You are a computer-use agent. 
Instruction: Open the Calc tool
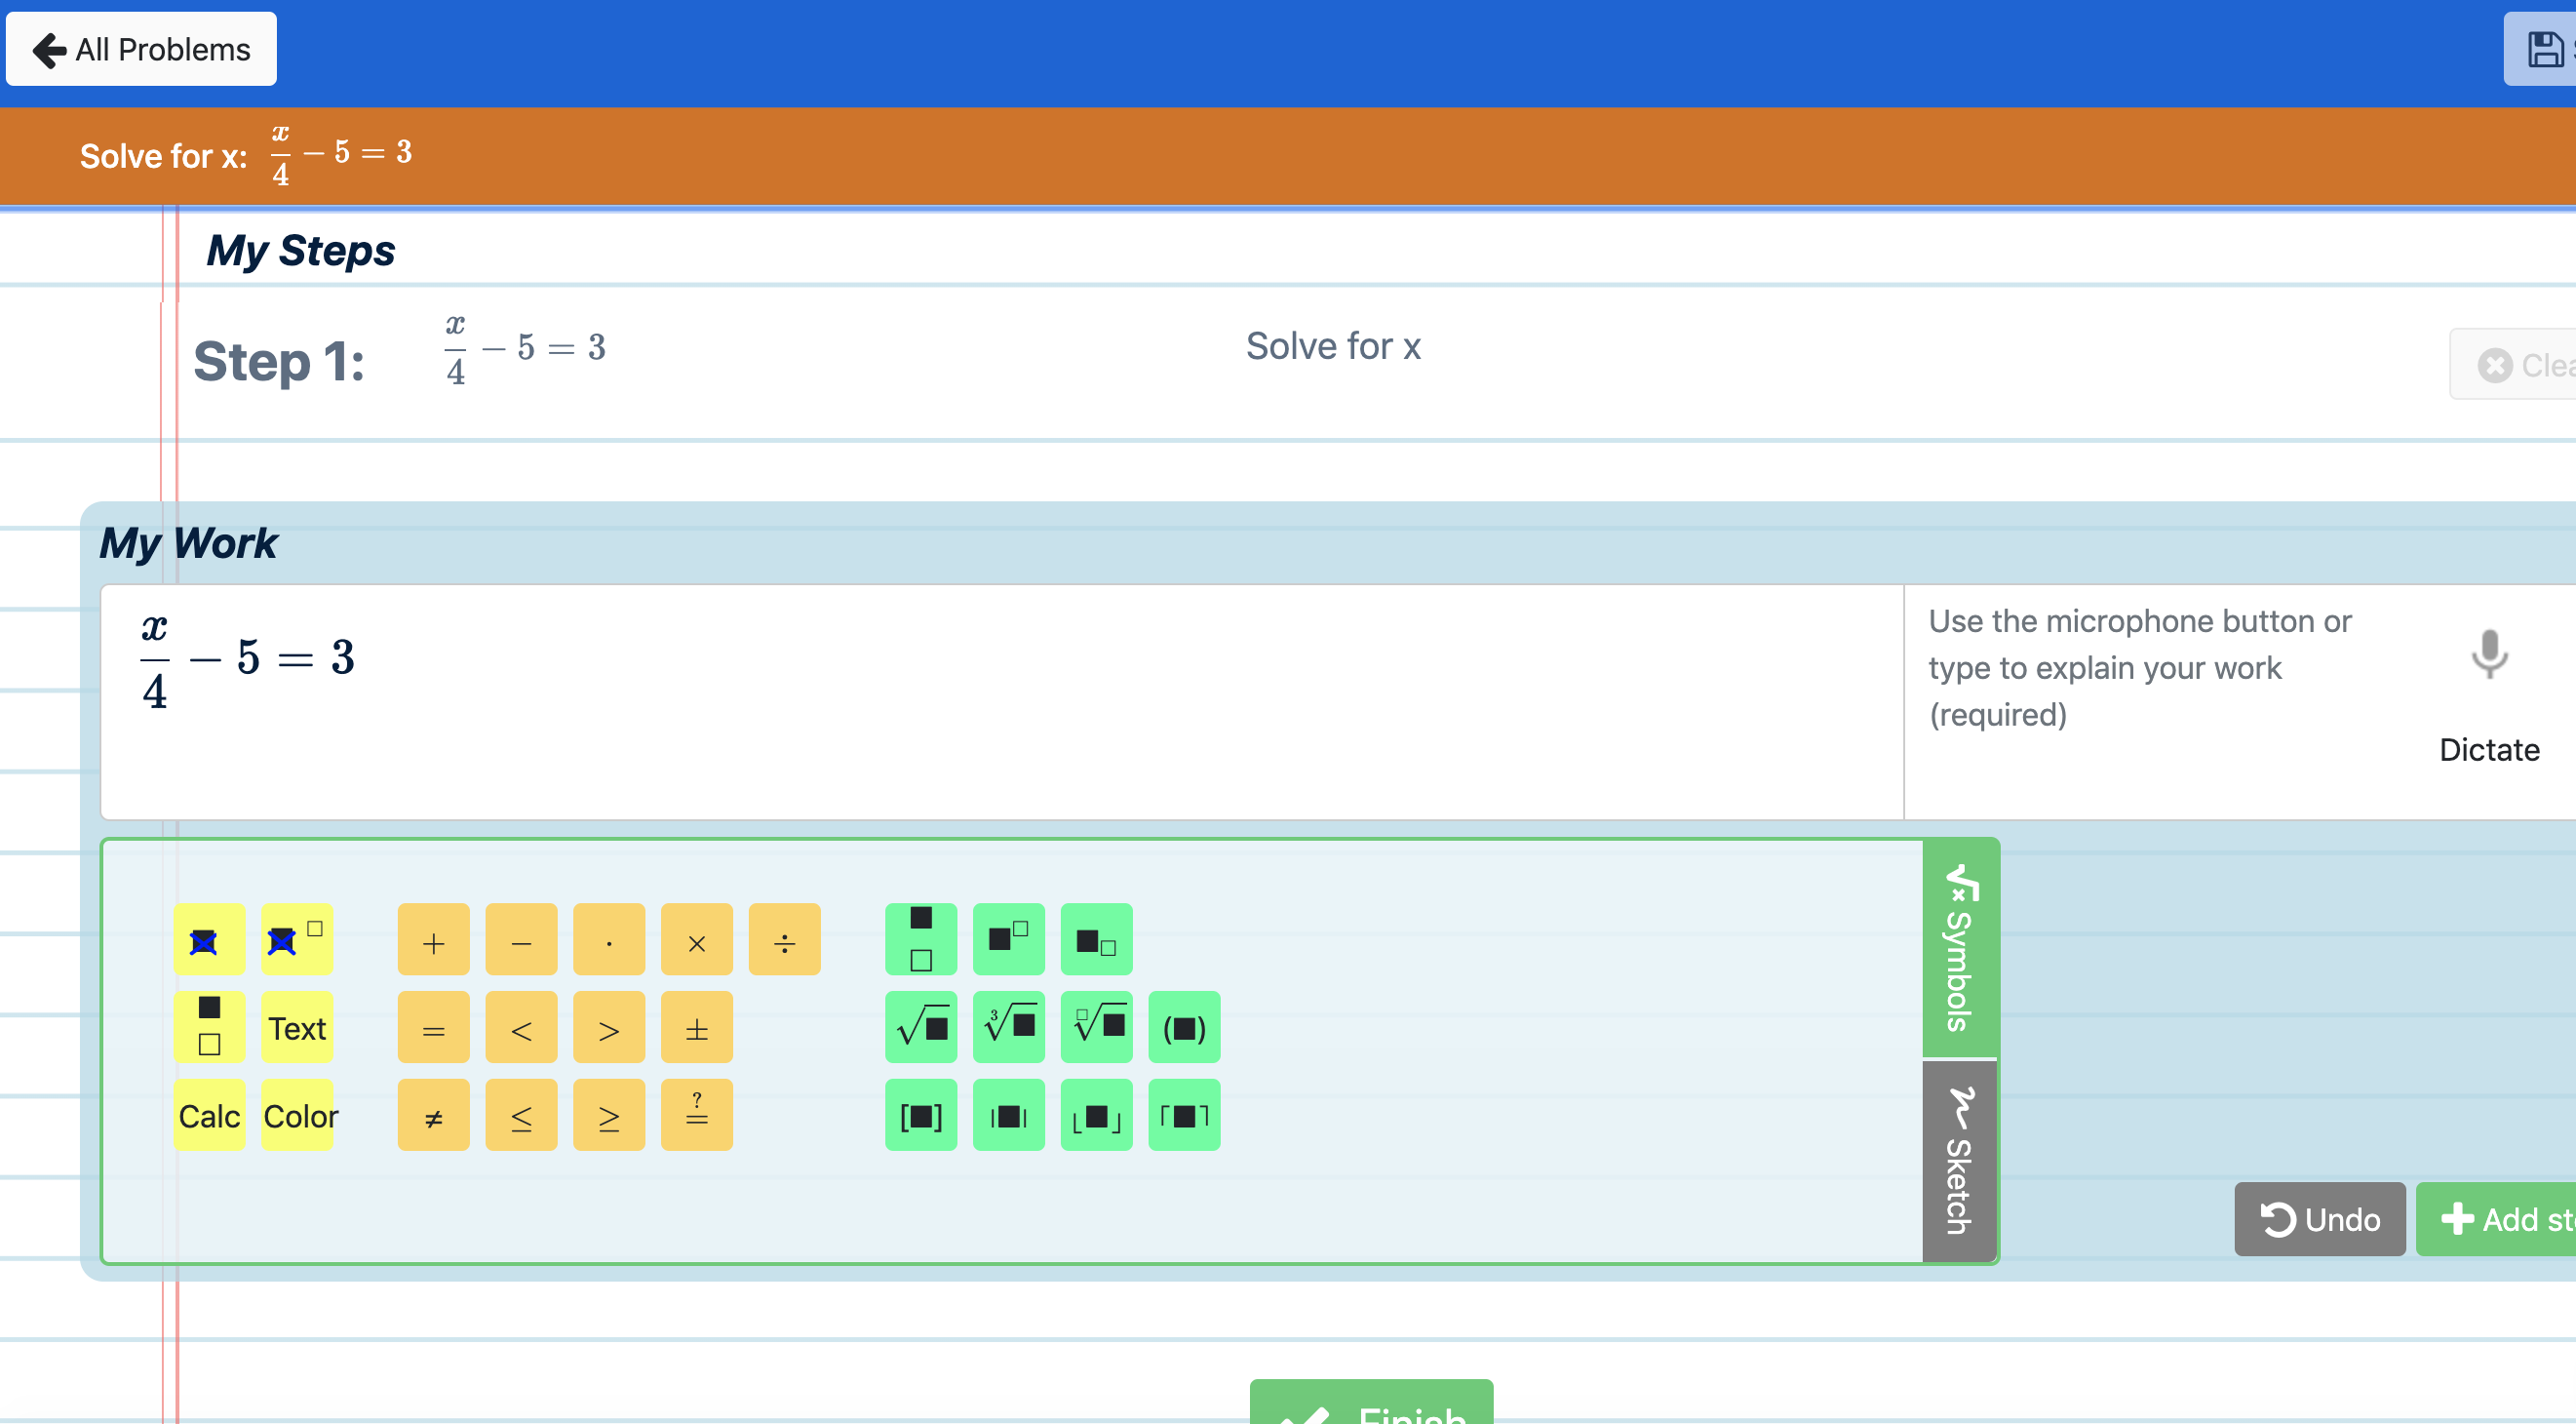click(x=209, y=1117)
